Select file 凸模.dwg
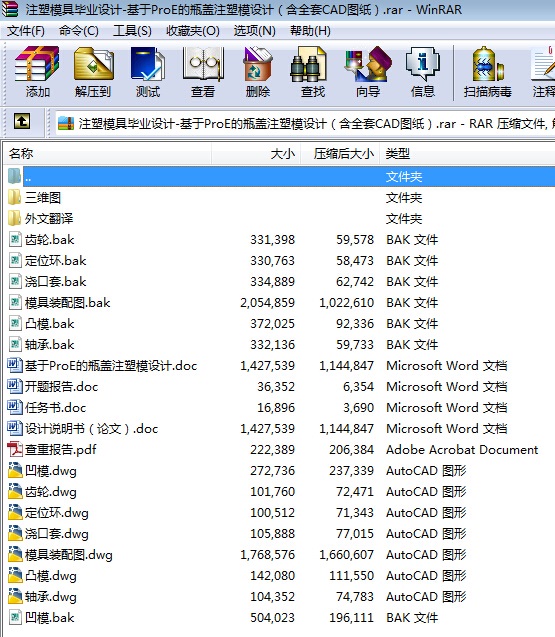This screenshot has height=637, width=555. point(51,576)
